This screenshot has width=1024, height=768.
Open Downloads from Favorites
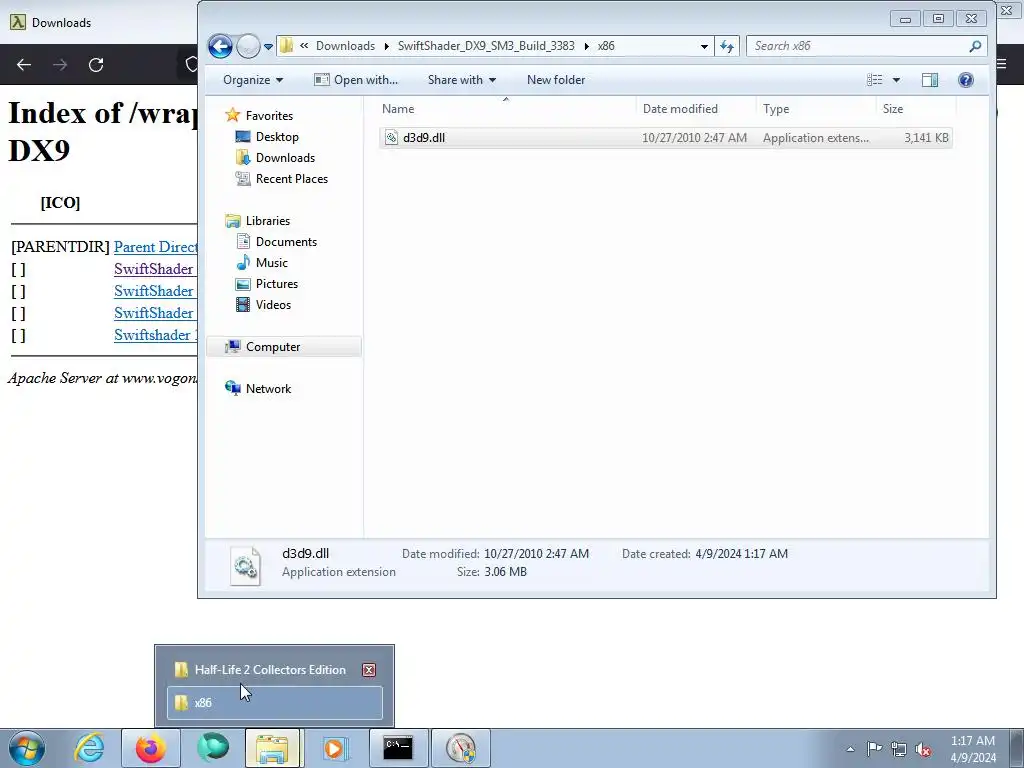pyautogui.click(x=285, y=157)
